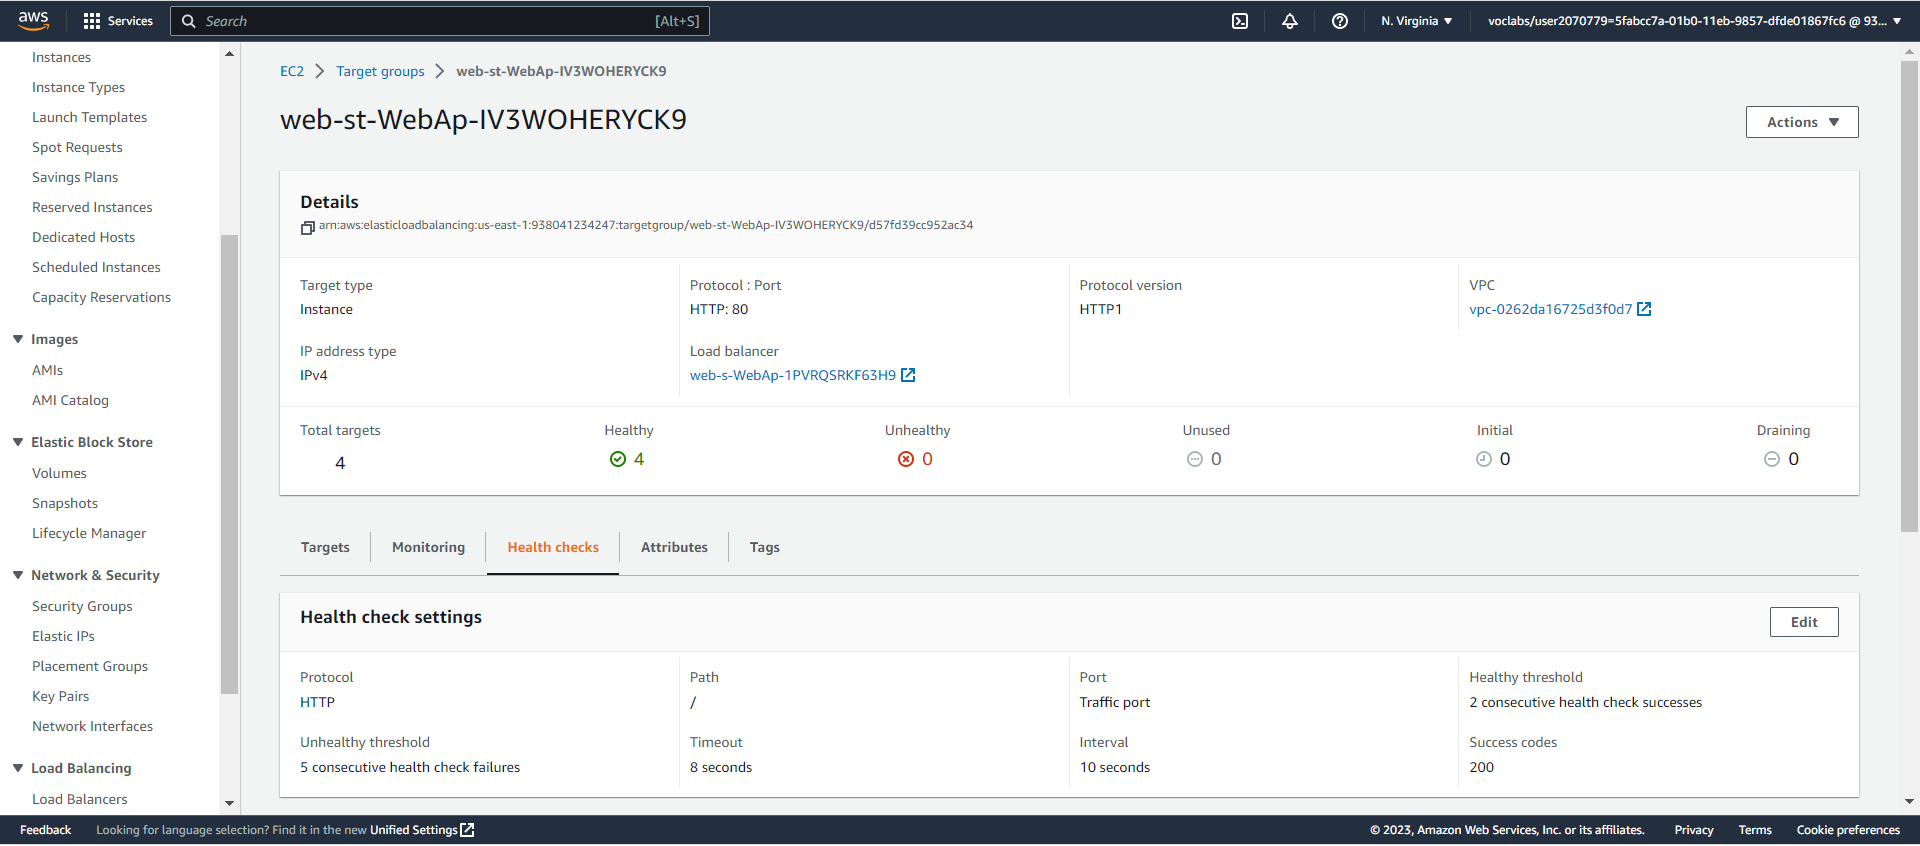Open Capacity Reservations in the sidebar
Image resolution: width=1920 pixels, height=846 pixels.
click(x=101, y=297)
